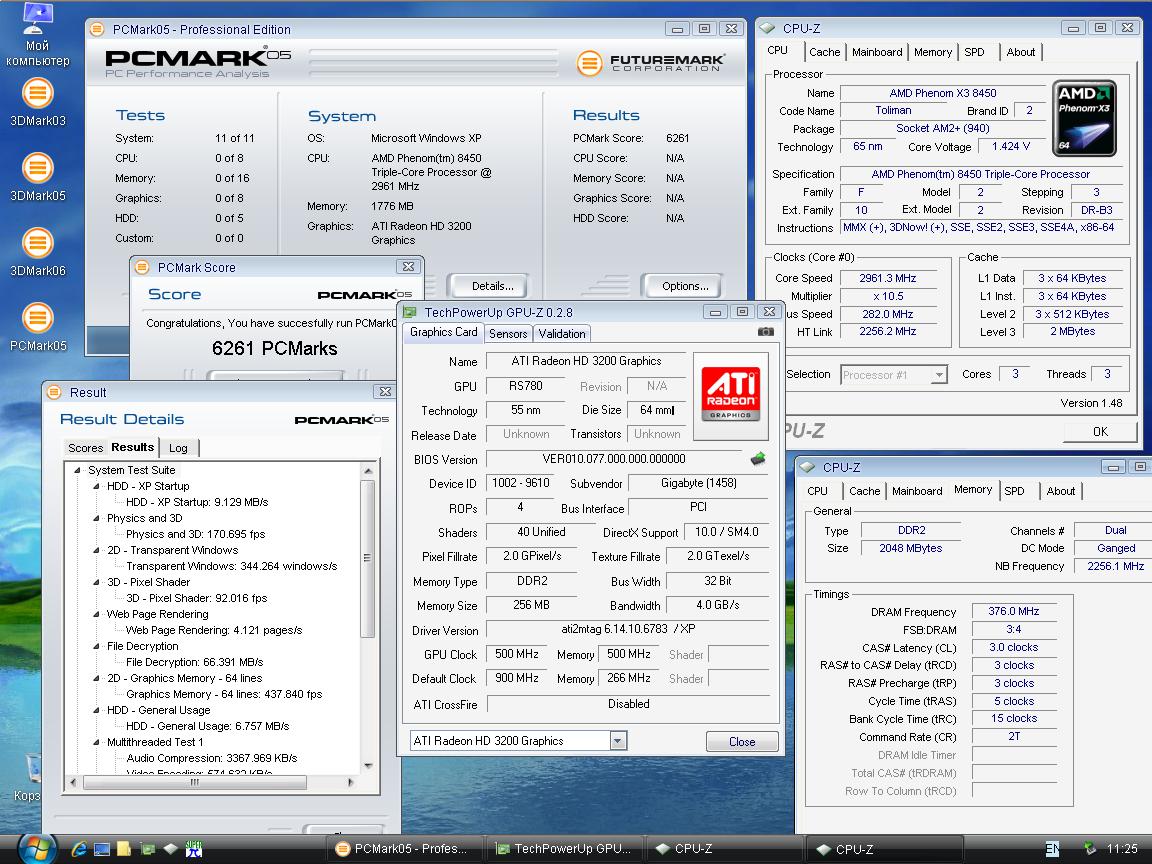Image resolution: width=1152 pixels, height=864 pixels.
Task: Switch to Validation tab in GPU-Z
Action: [x=562, y=334]
